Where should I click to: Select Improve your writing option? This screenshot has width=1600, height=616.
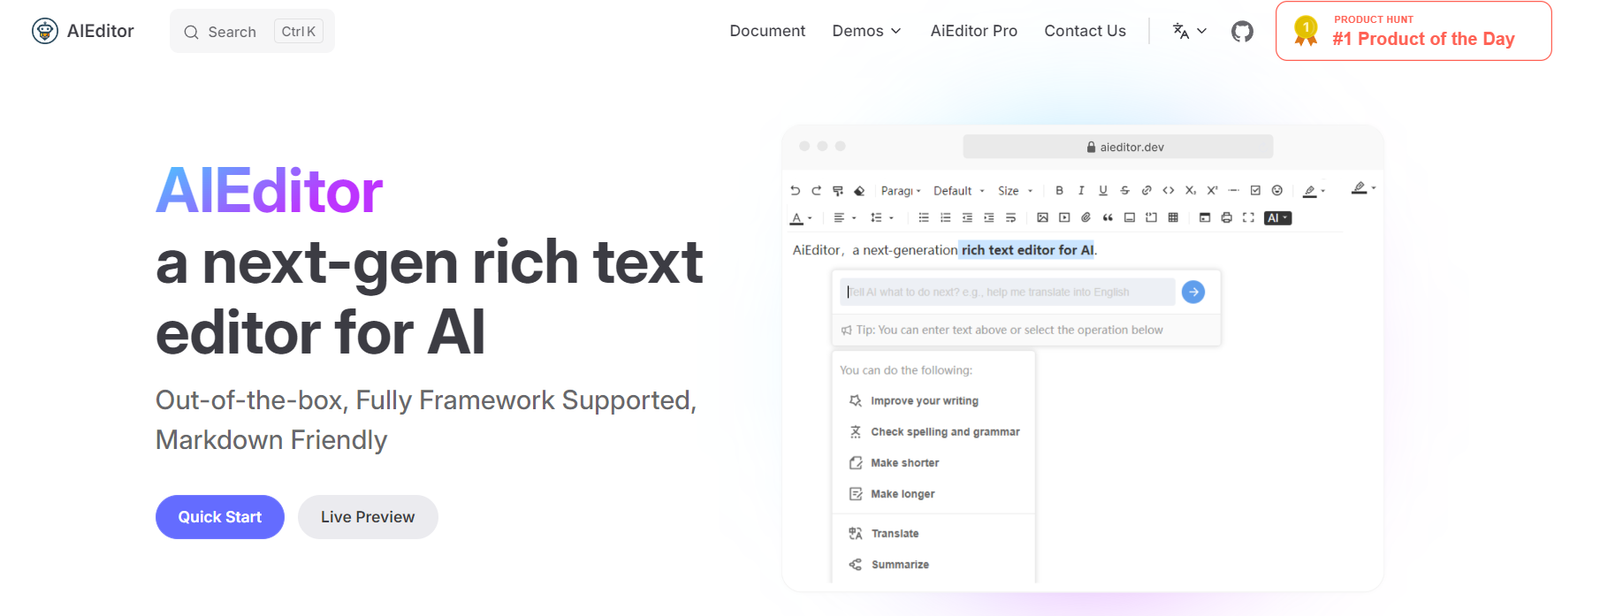coord(924,401)
